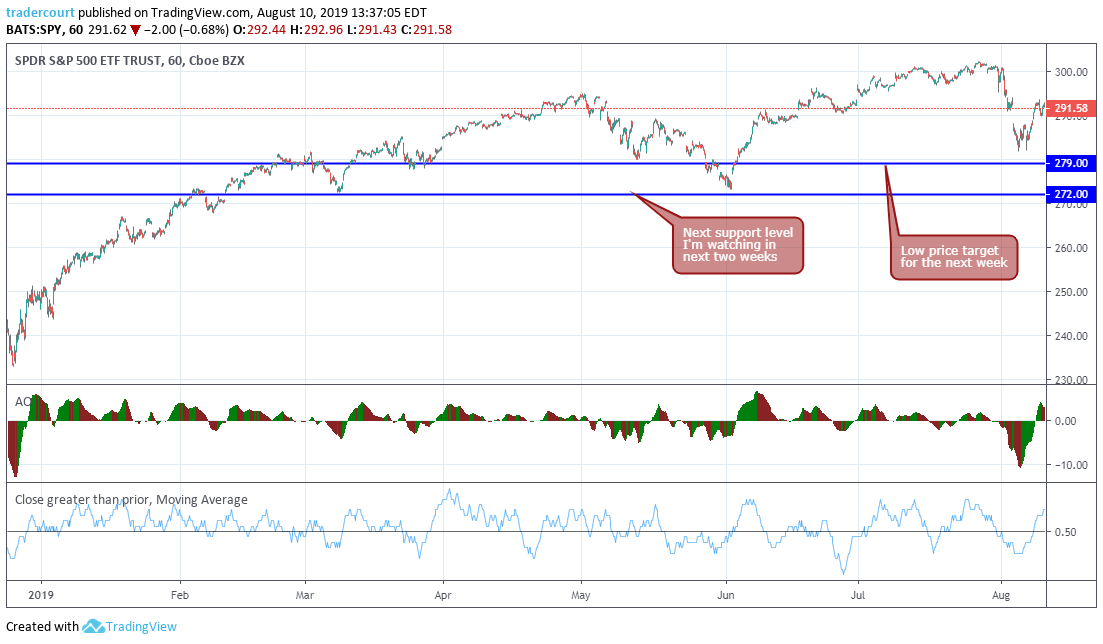
Task: Select the BATS:SPY, 60 symbol text
Action: [x=44, y=30]
